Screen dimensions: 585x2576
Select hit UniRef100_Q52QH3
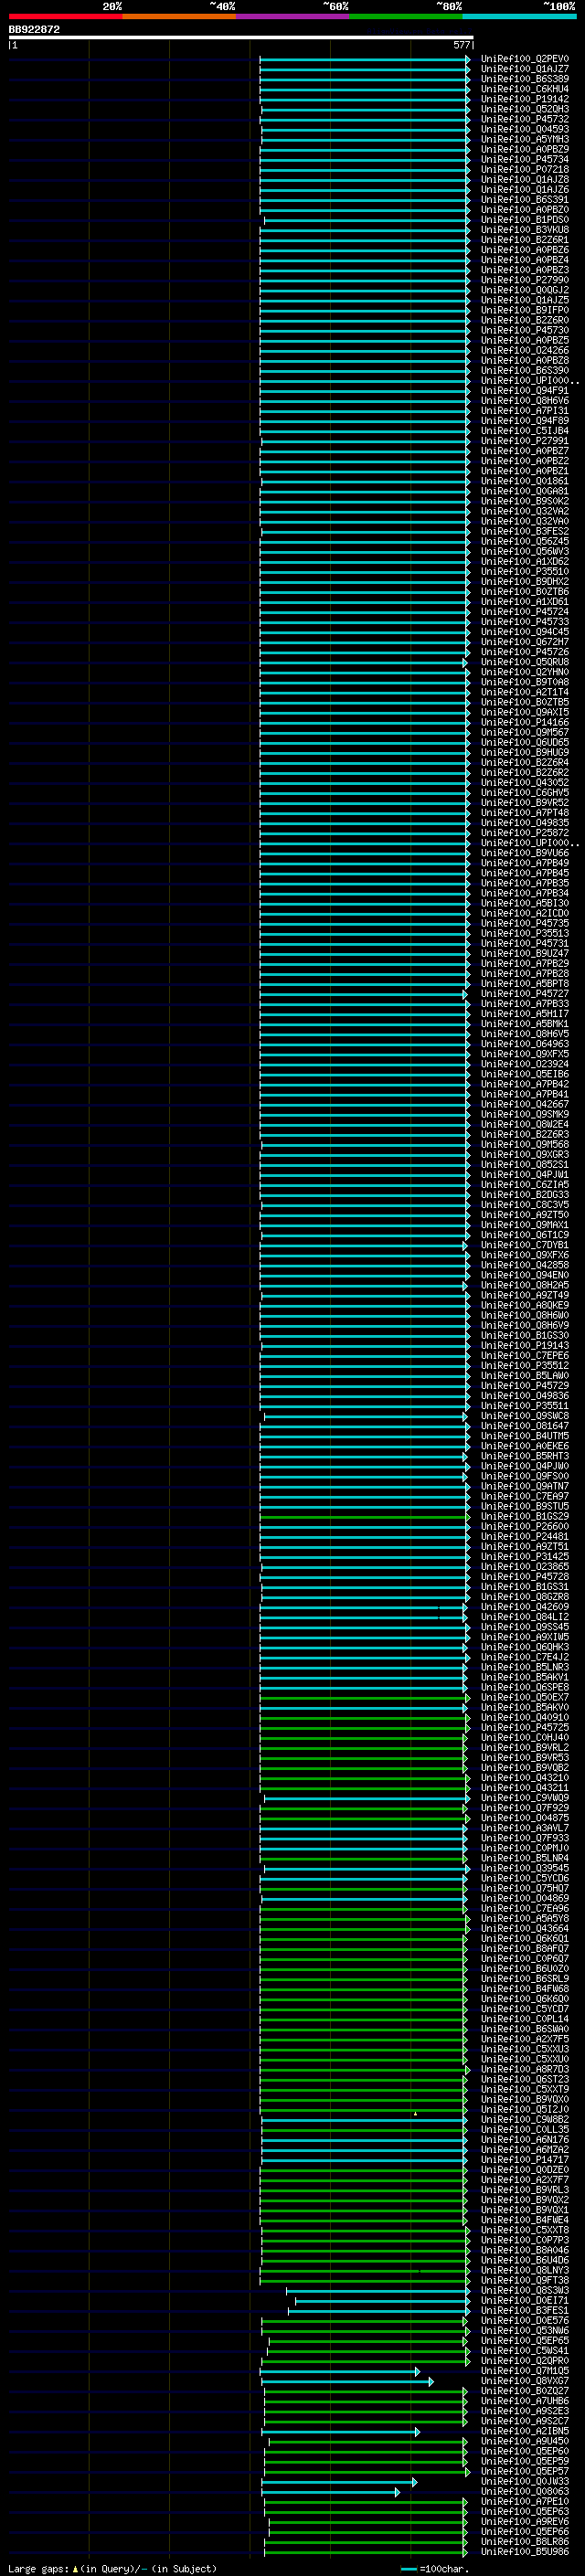pyautogui.click(x=525, y=109)
